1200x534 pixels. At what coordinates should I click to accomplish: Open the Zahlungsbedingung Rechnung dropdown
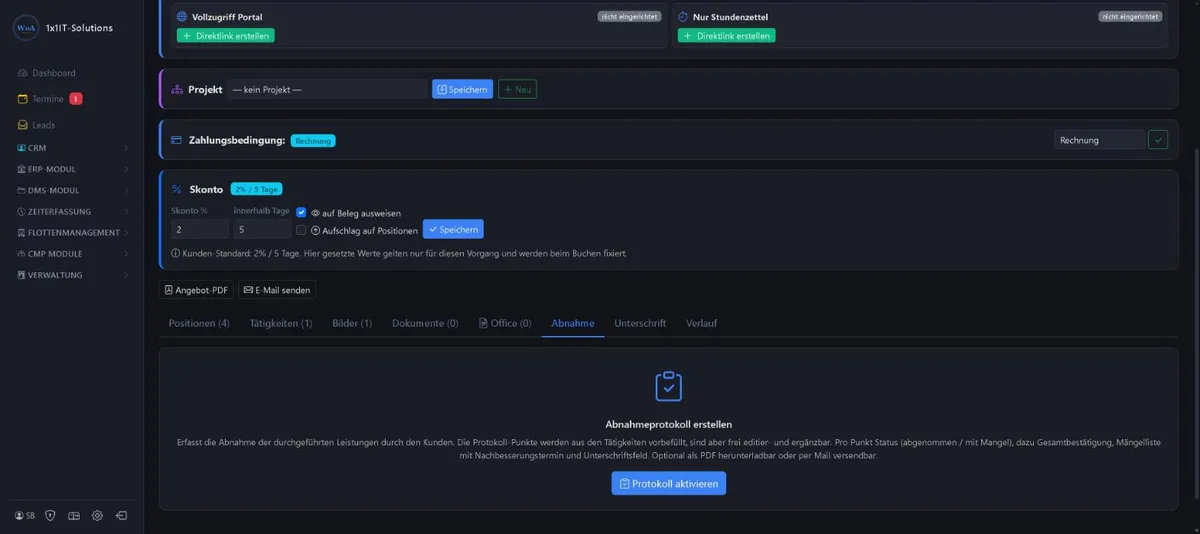[x=1099, y=140]
